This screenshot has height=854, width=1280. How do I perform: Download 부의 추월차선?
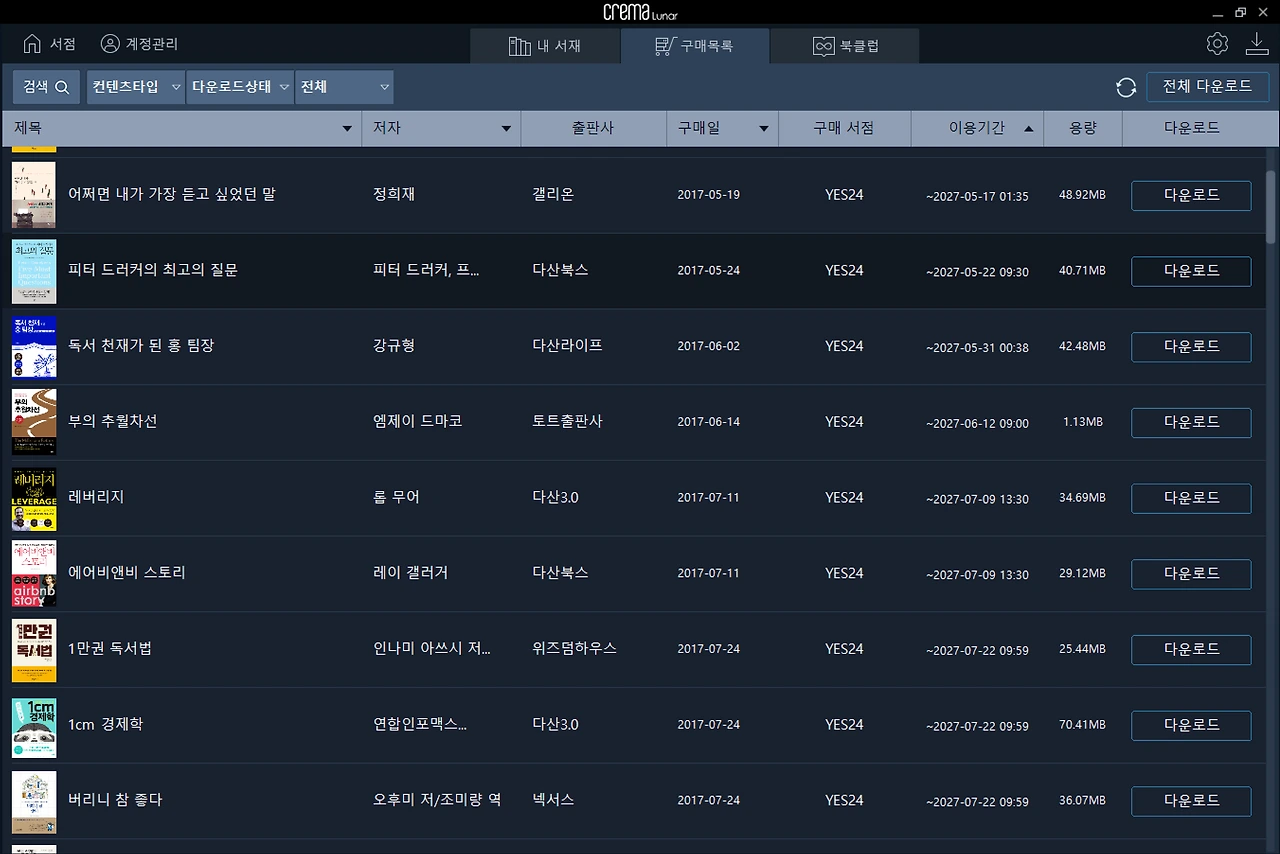pyautogui.click(x=1191, y=422)
